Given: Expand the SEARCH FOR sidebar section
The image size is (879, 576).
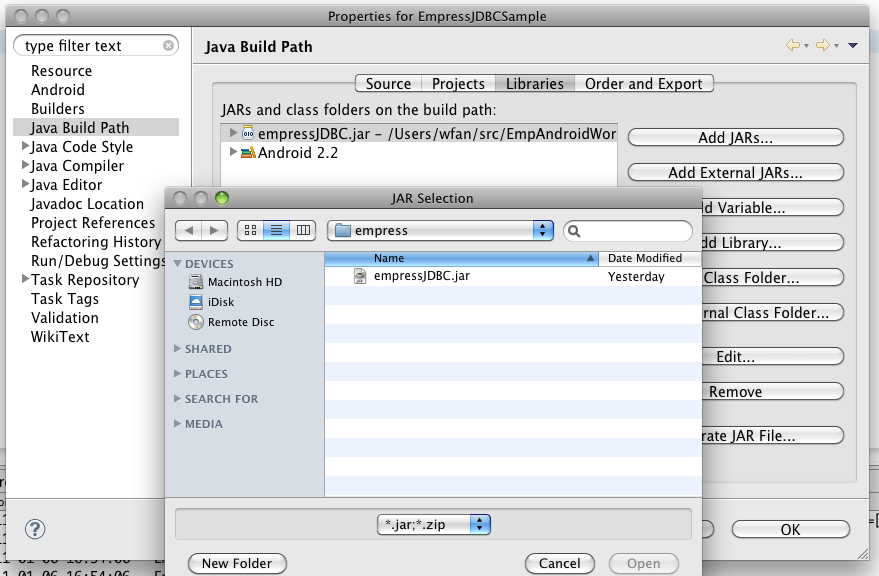Looking at the screenshot, I should coord(178,399).
